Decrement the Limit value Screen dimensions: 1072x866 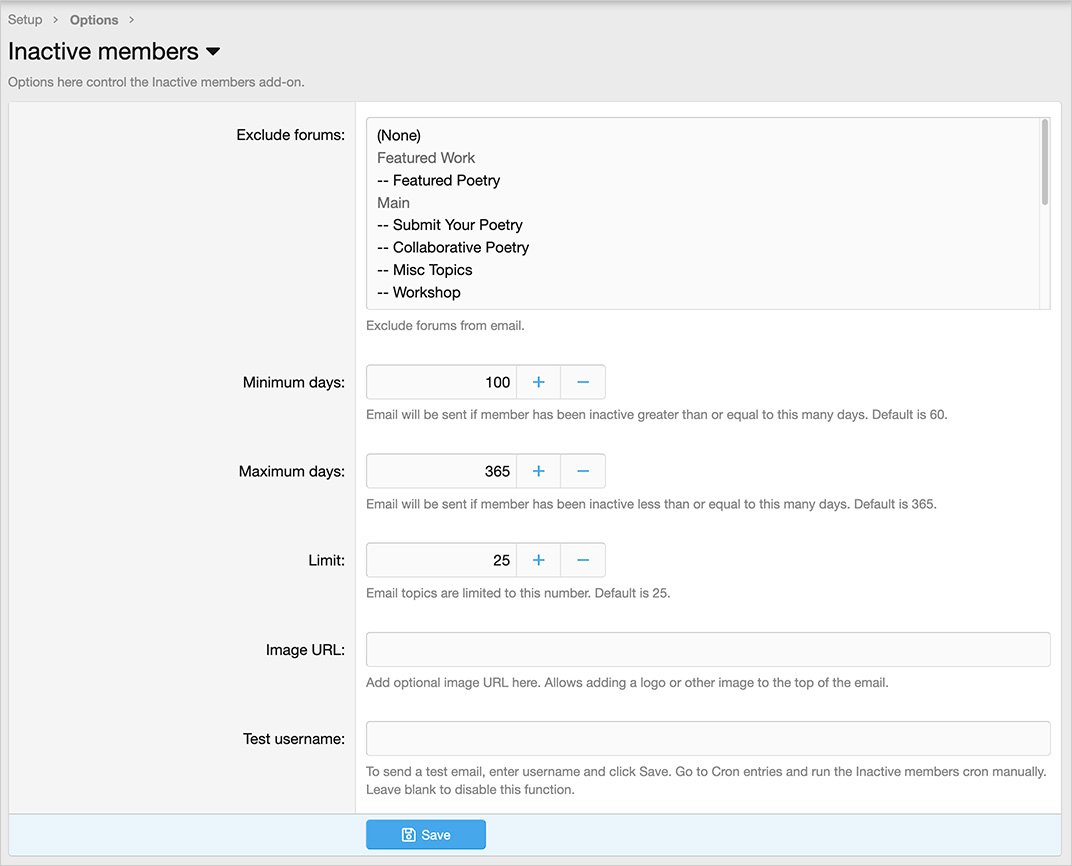583,560
